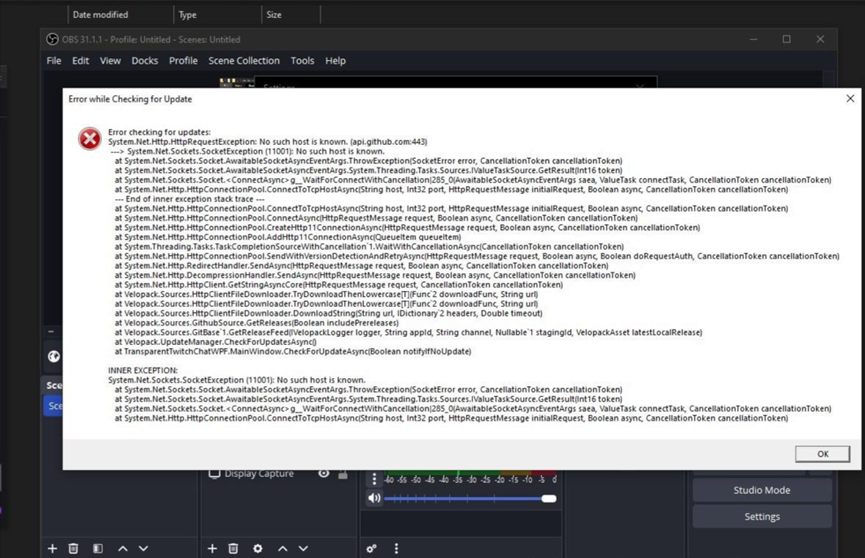Open the View menu in OBS
865x558 pixels.
tap(110, 61)
